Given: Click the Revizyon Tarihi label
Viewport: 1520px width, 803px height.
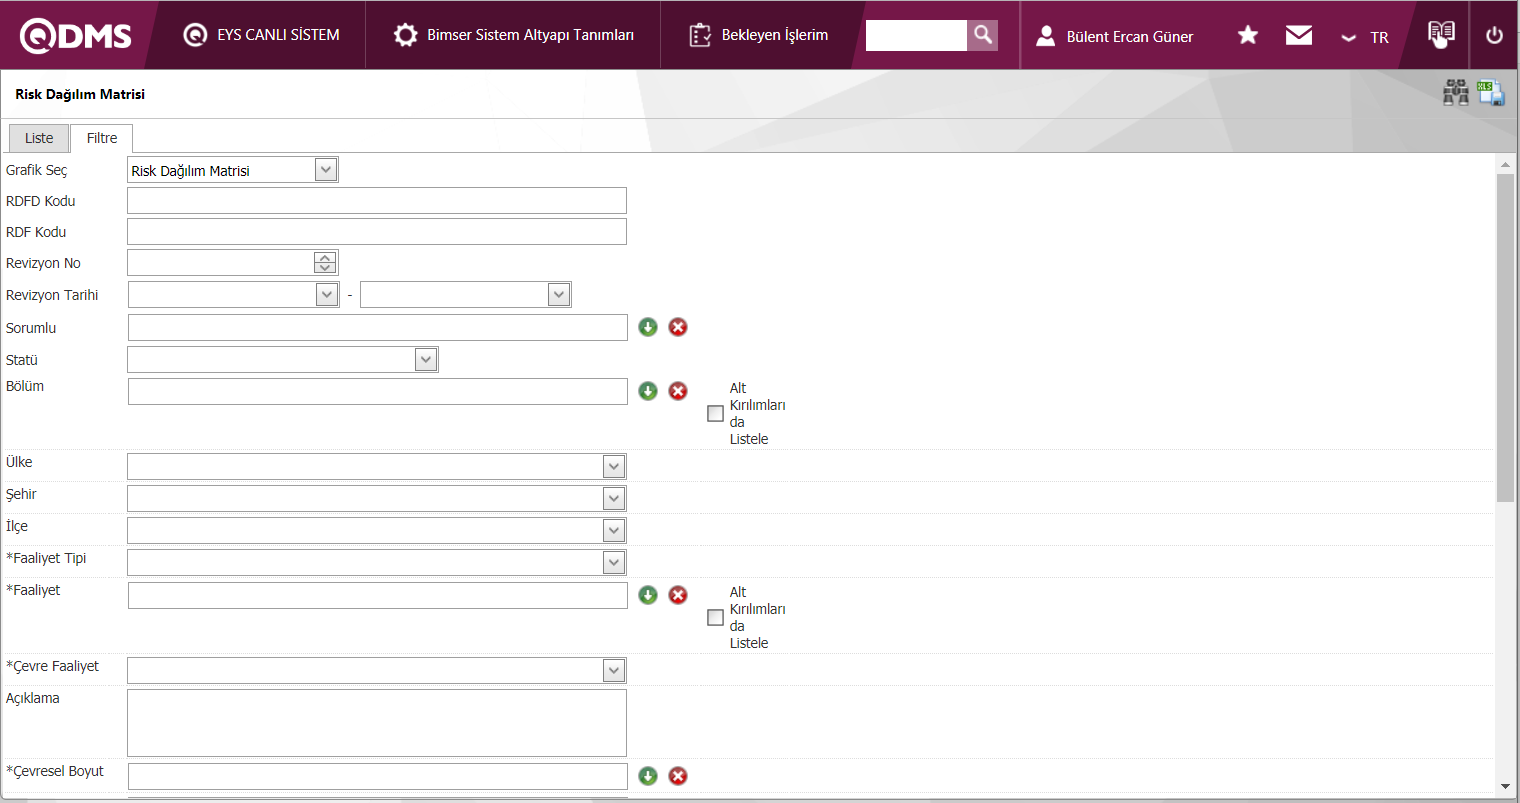Looking at the screenshot, I should 52,295.
